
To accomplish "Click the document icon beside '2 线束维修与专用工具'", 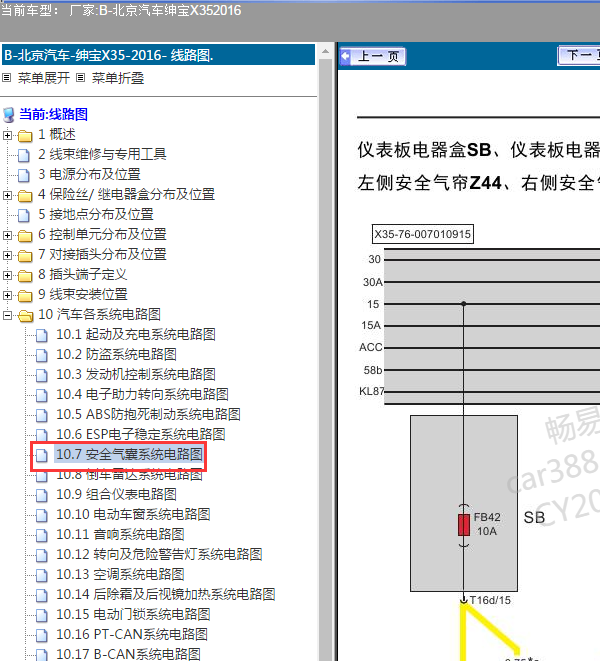I will point(24,155).
